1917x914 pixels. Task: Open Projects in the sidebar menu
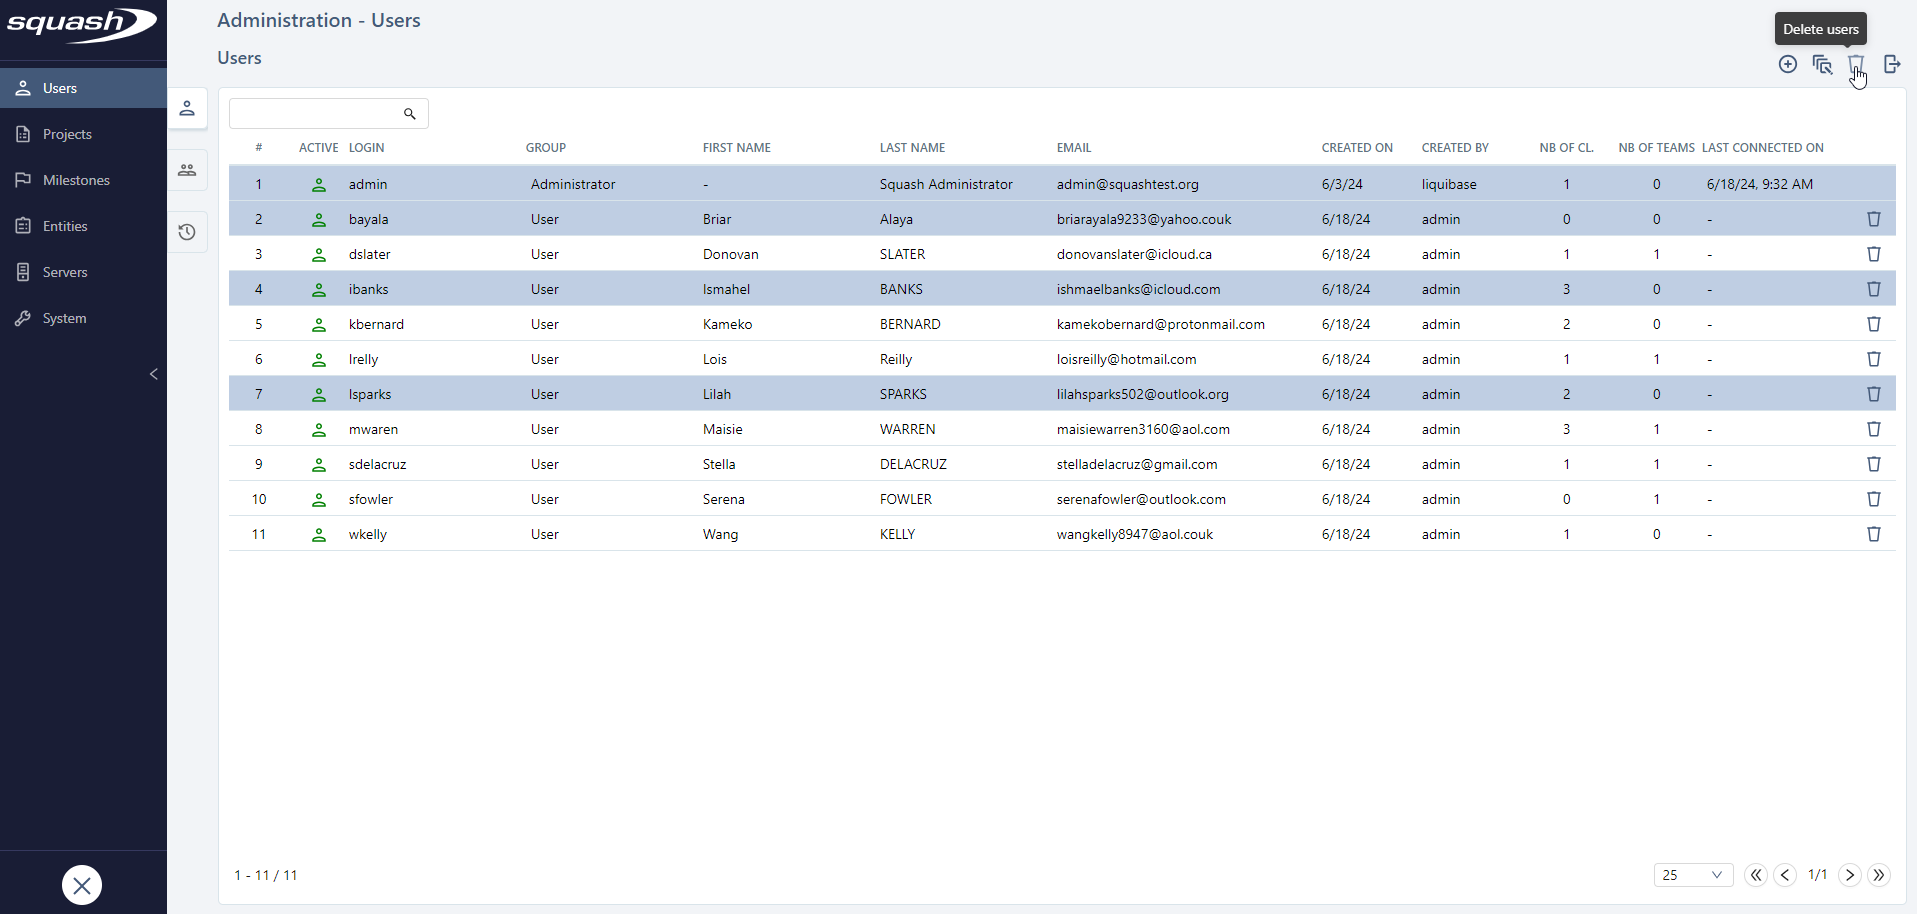click(x=67, y=134)
